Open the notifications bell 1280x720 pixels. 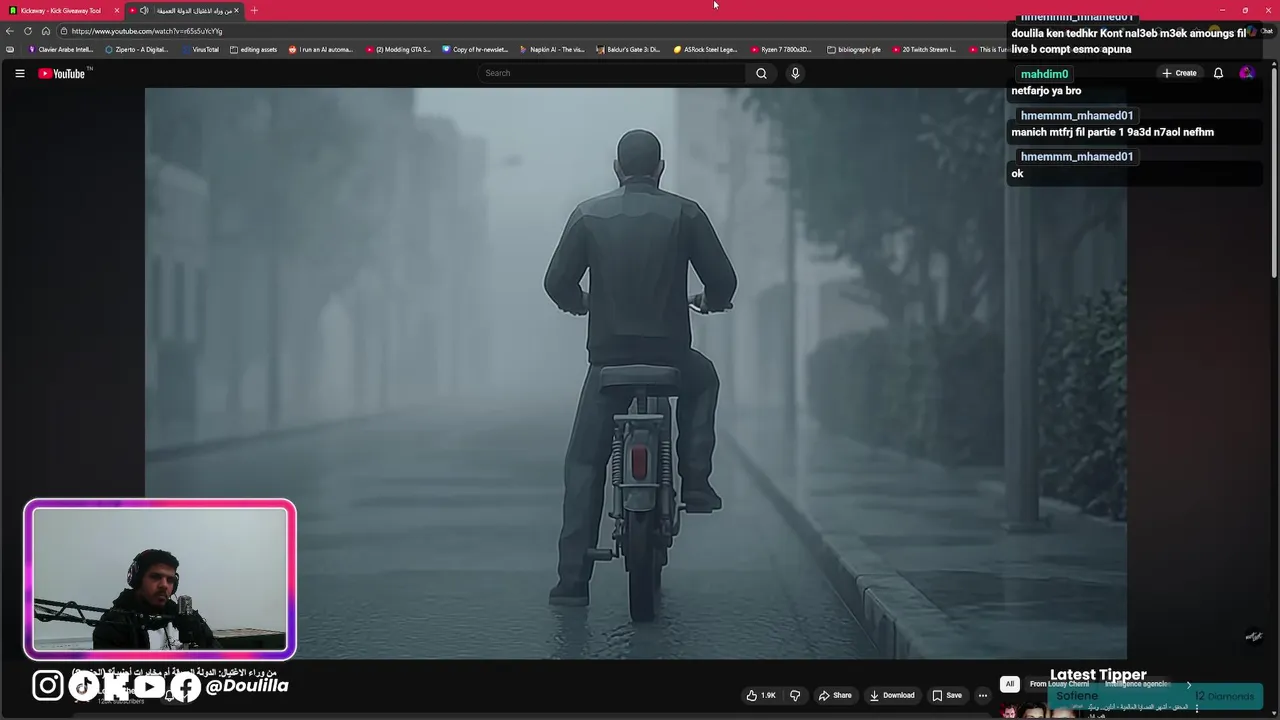1218,73
